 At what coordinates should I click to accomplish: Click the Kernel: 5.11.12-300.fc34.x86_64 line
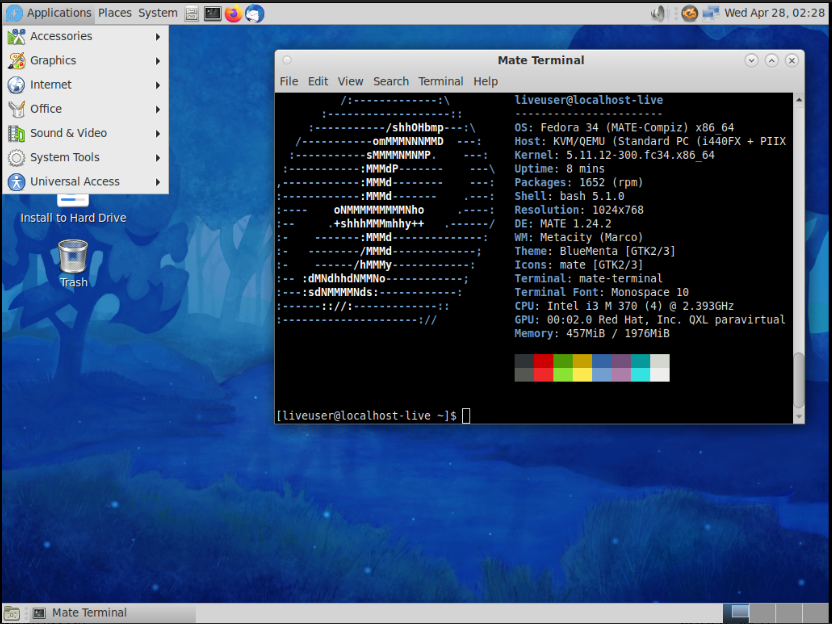[614, 155]
